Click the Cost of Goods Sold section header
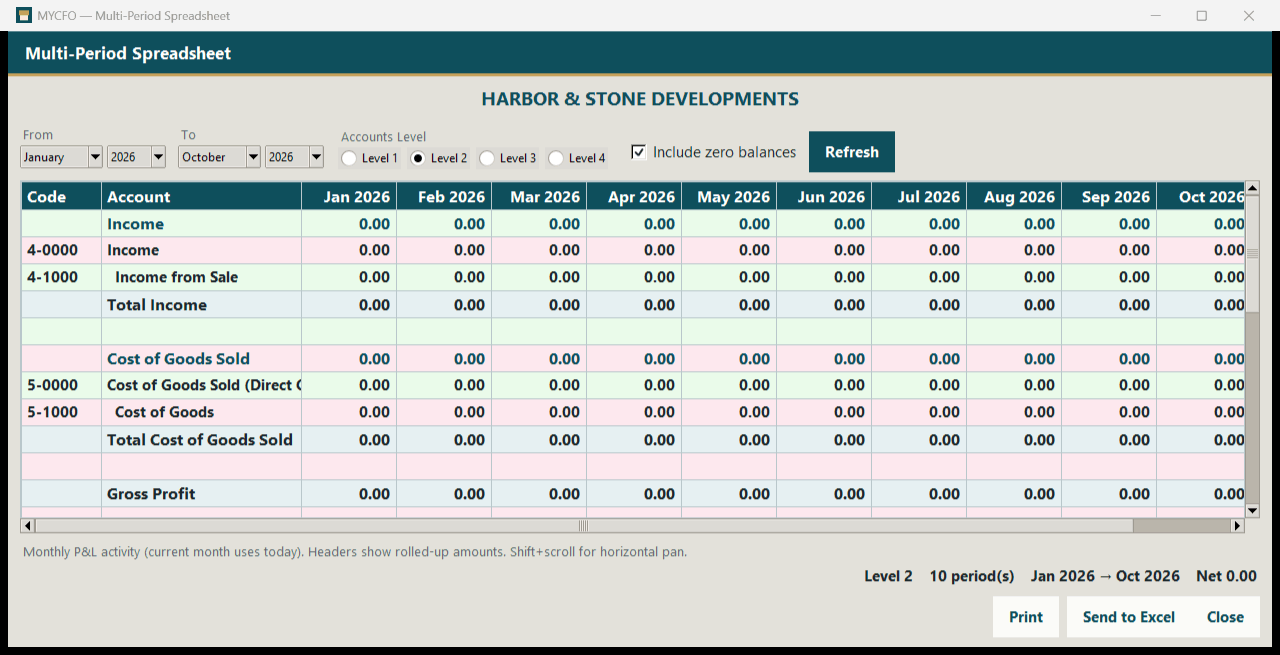 click(x=178, y=359)
